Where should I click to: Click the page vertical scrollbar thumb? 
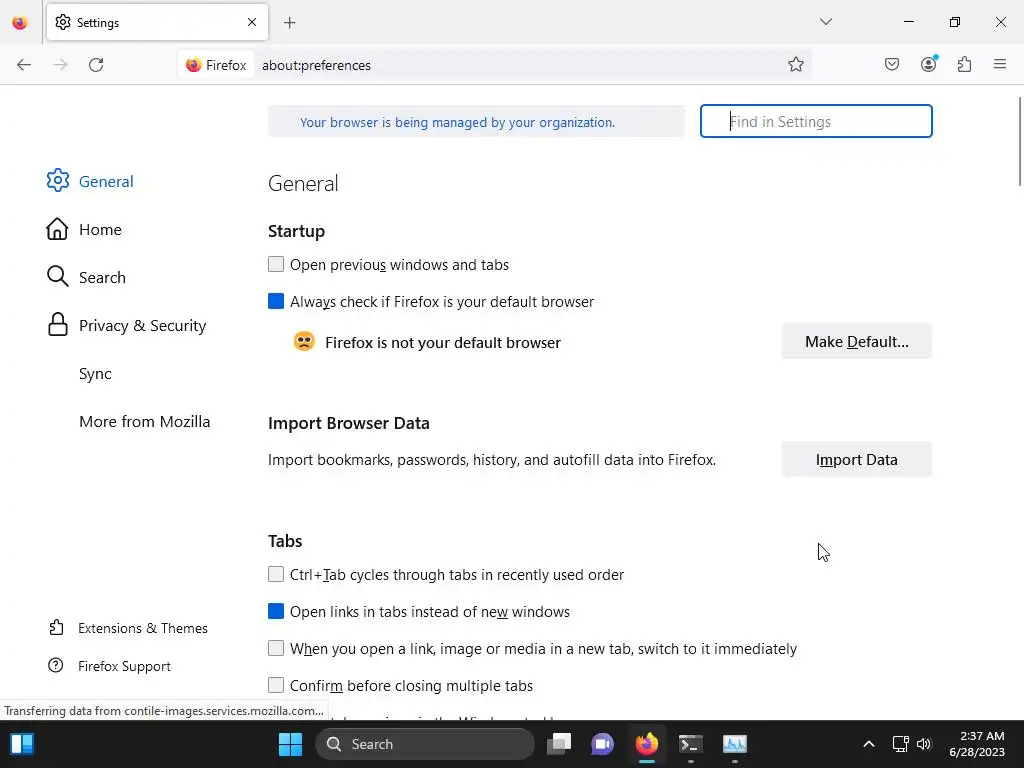click(x=1019, y=141)
